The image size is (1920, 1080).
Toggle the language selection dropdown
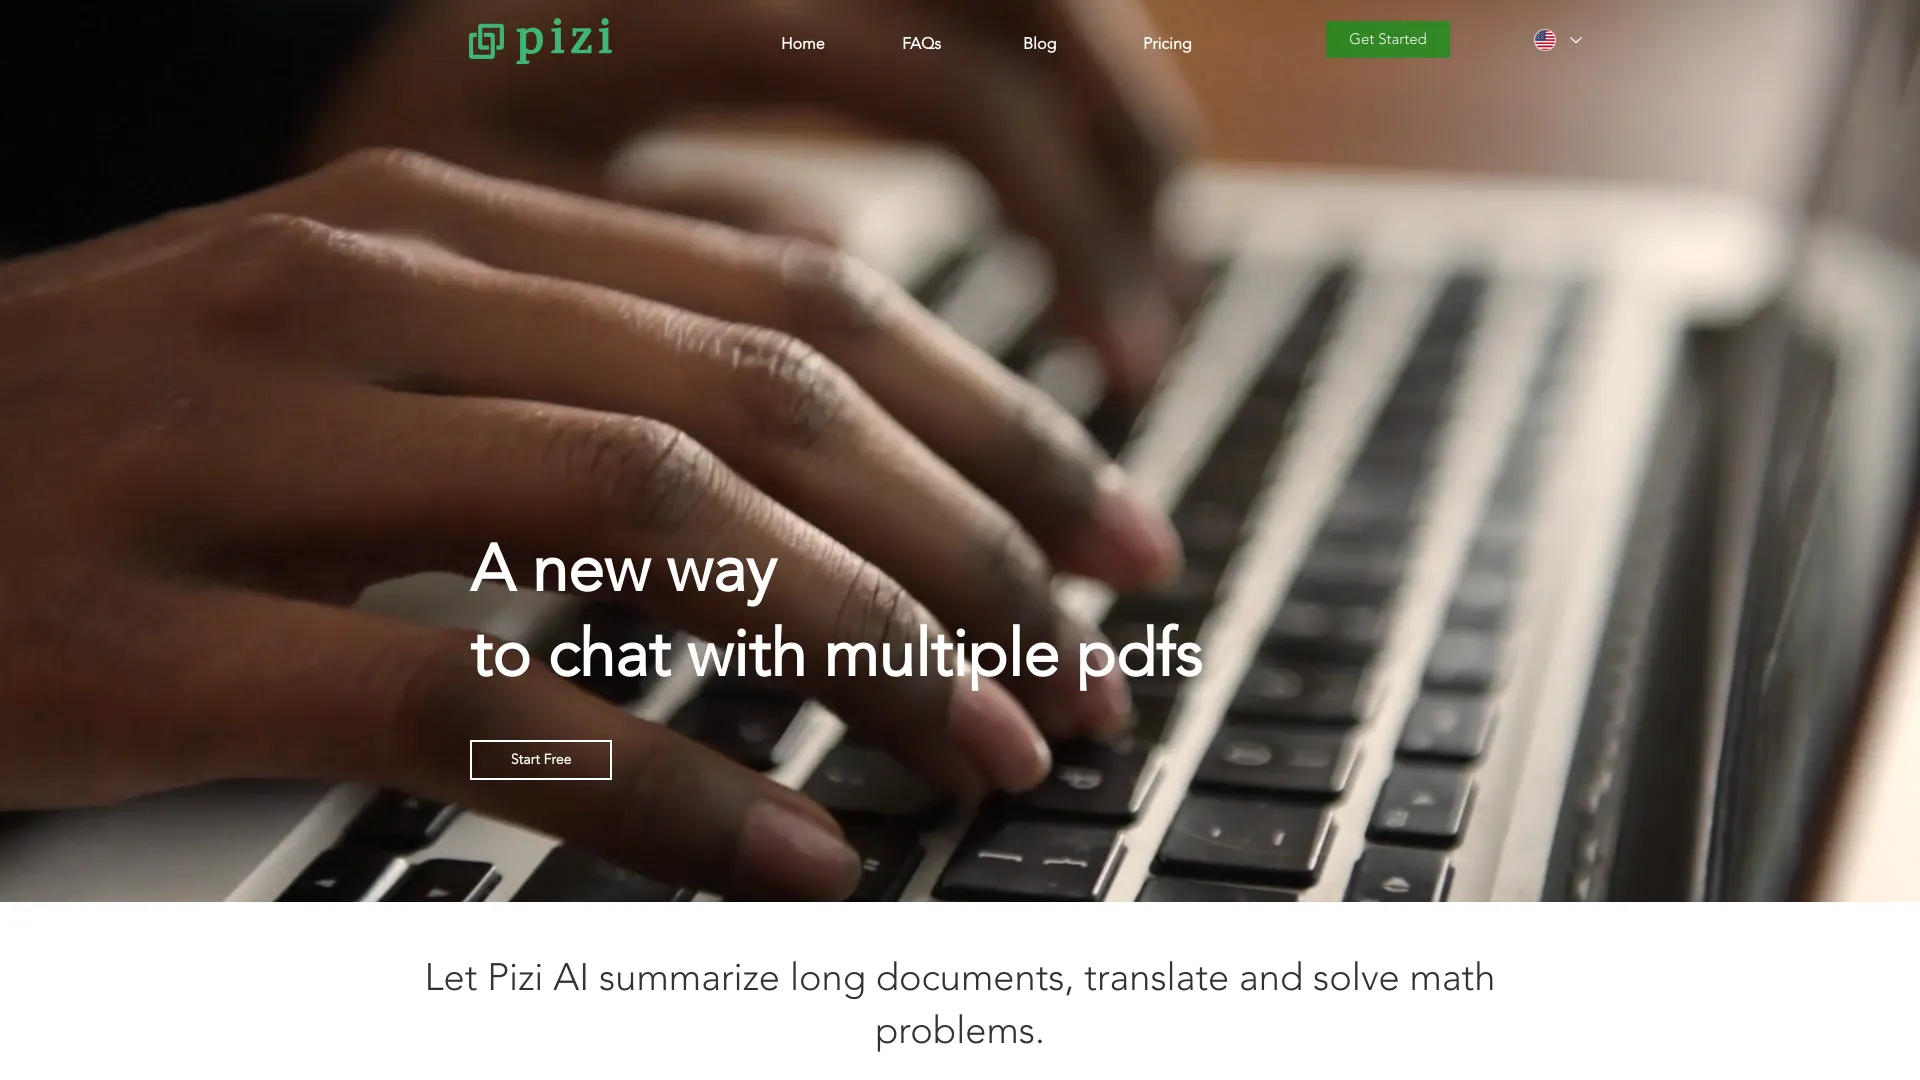(x=1557, y=40)
